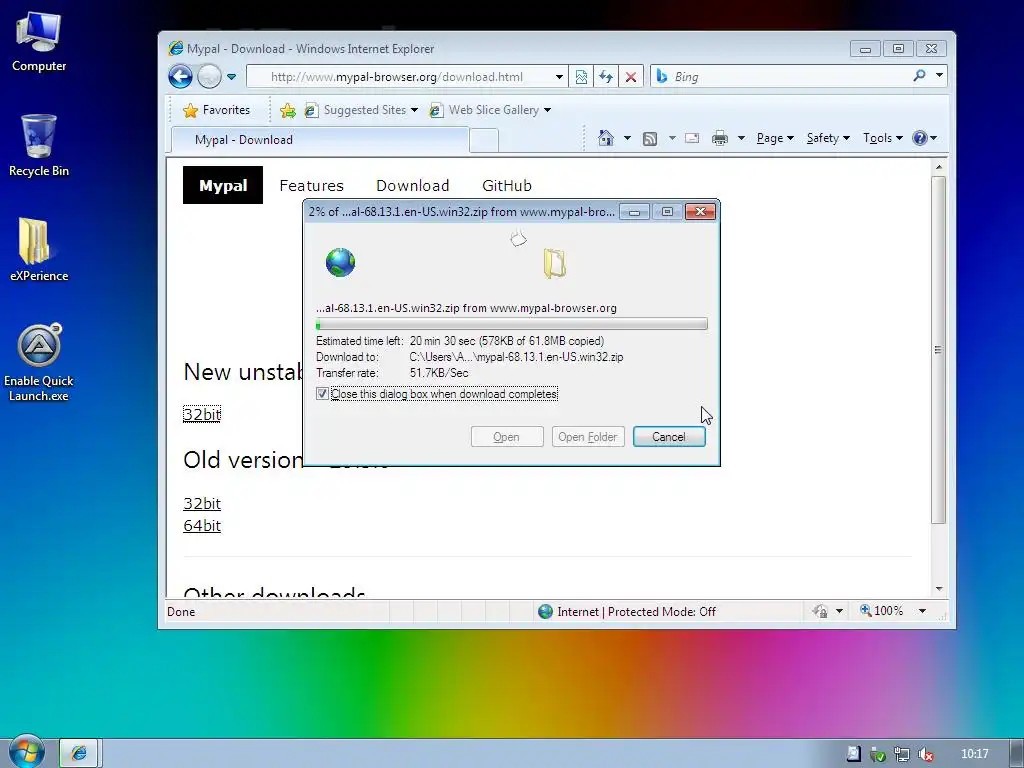The image size is (1024, 768).
Task: Click the Read Mail toolbar icon
Action: pos(692,138)
